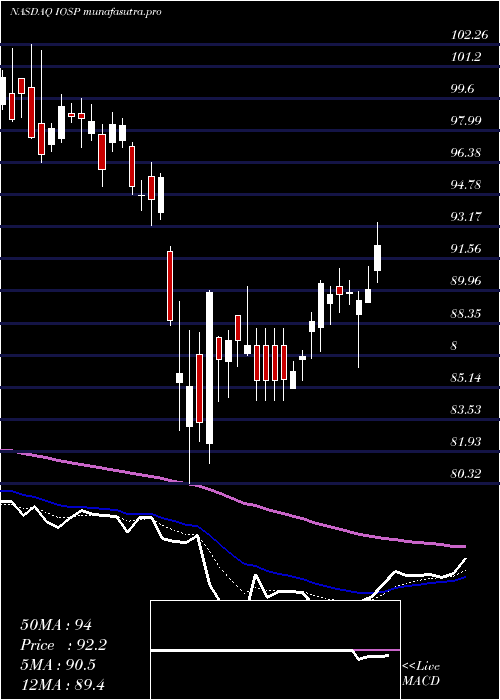
Task: Click inside the Live MACD inset panel
Action: coord(275,650)
